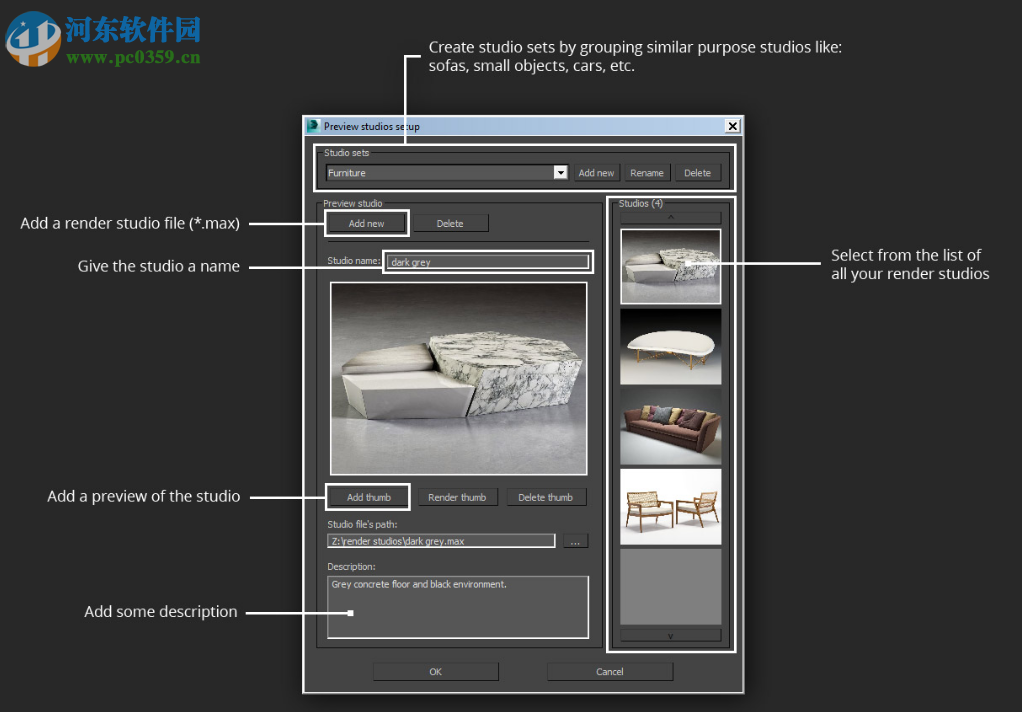Click the Furniture studio set combo box
The height and width of the screenshot is (712, 1022).
pyautogui.click(x=446, y=172)
